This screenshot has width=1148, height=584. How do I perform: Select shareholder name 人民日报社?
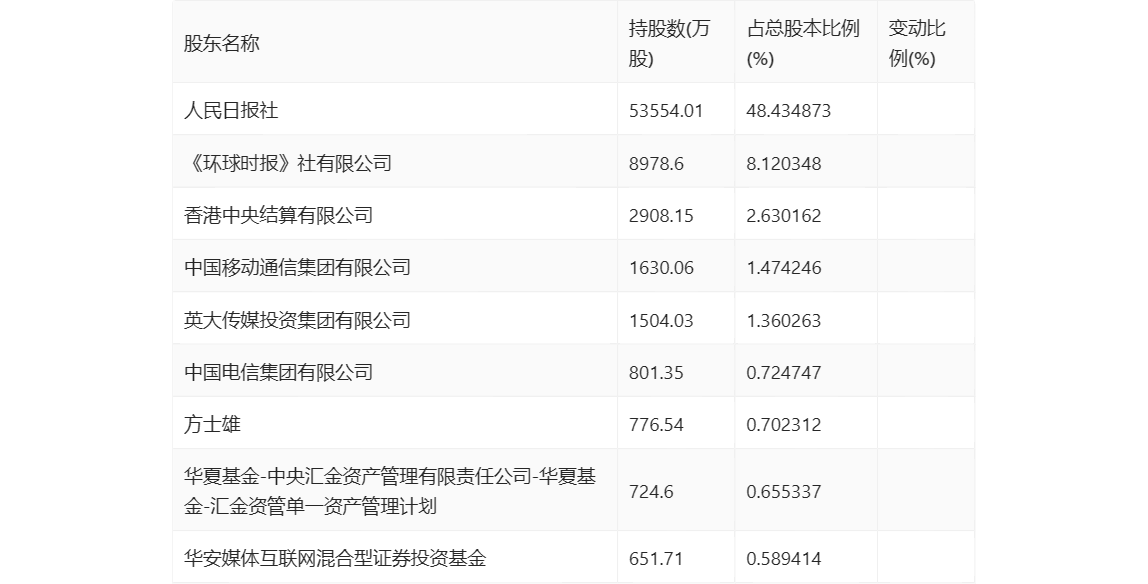coord(231,111)
